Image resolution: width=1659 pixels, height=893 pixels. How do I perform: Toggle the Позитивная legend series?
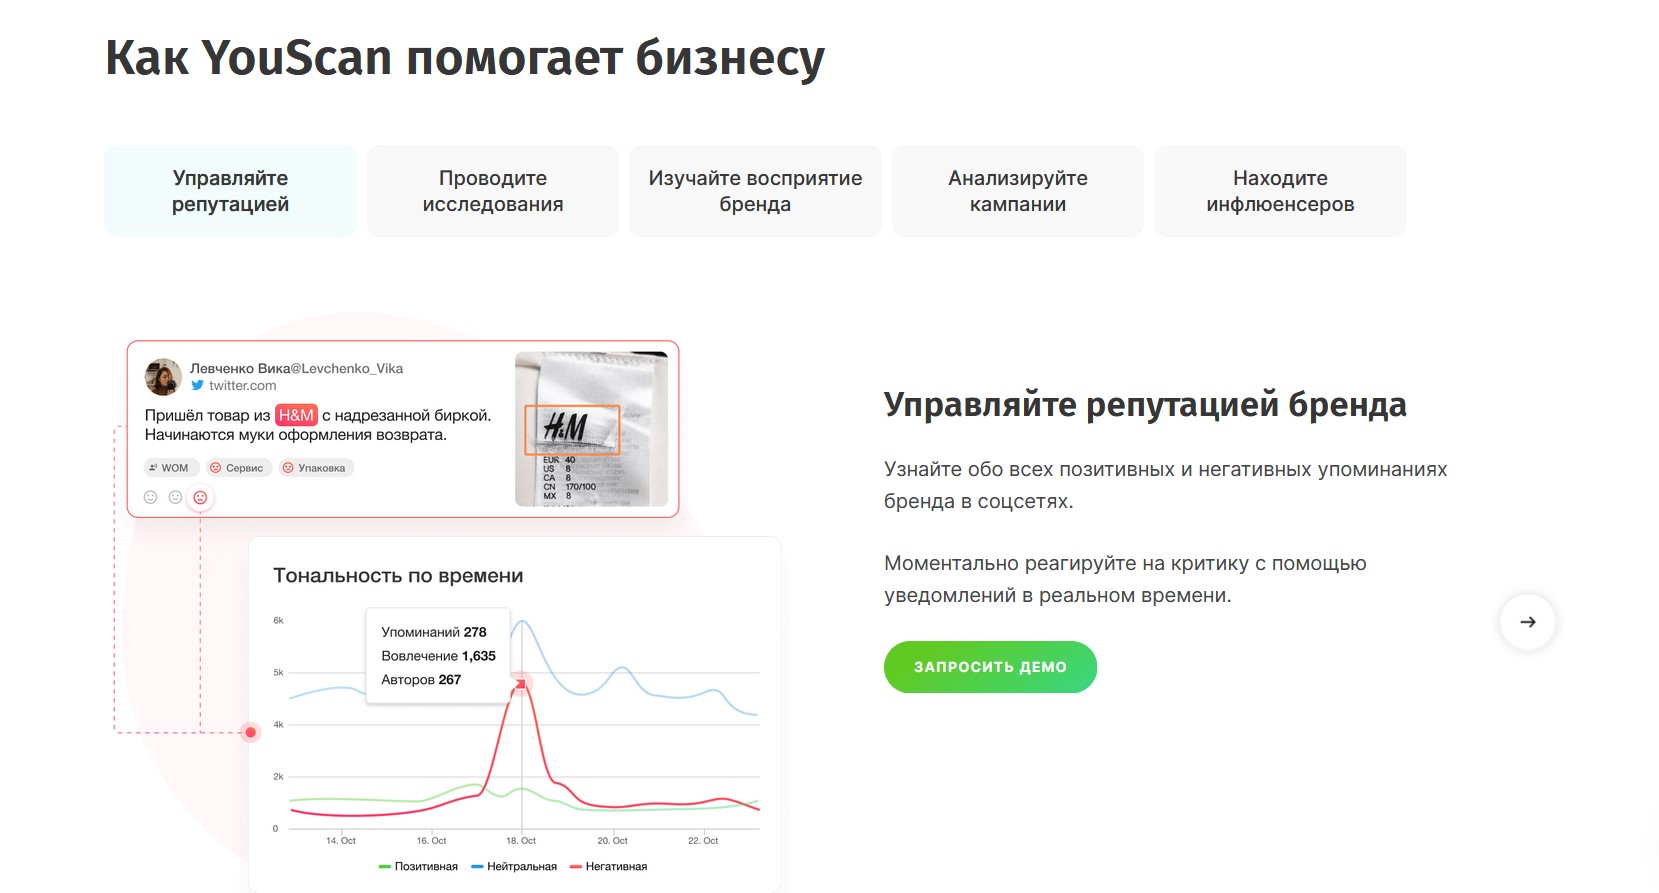click(419, 867)
